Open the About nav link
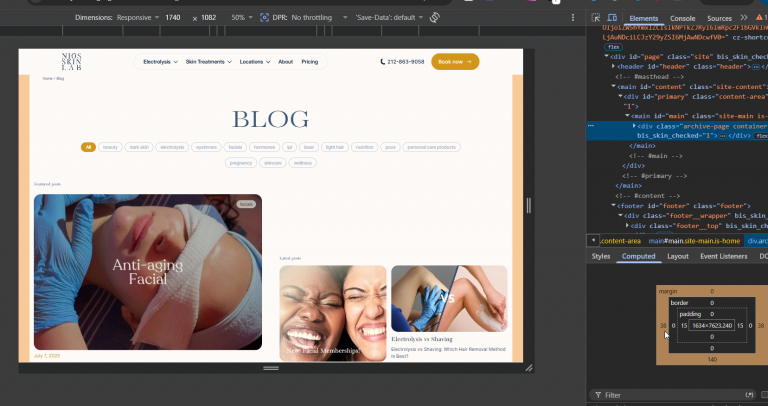Image resolution: width=768 pixels, height=406 pixels. pyautogui.click(x=286, y=62)
